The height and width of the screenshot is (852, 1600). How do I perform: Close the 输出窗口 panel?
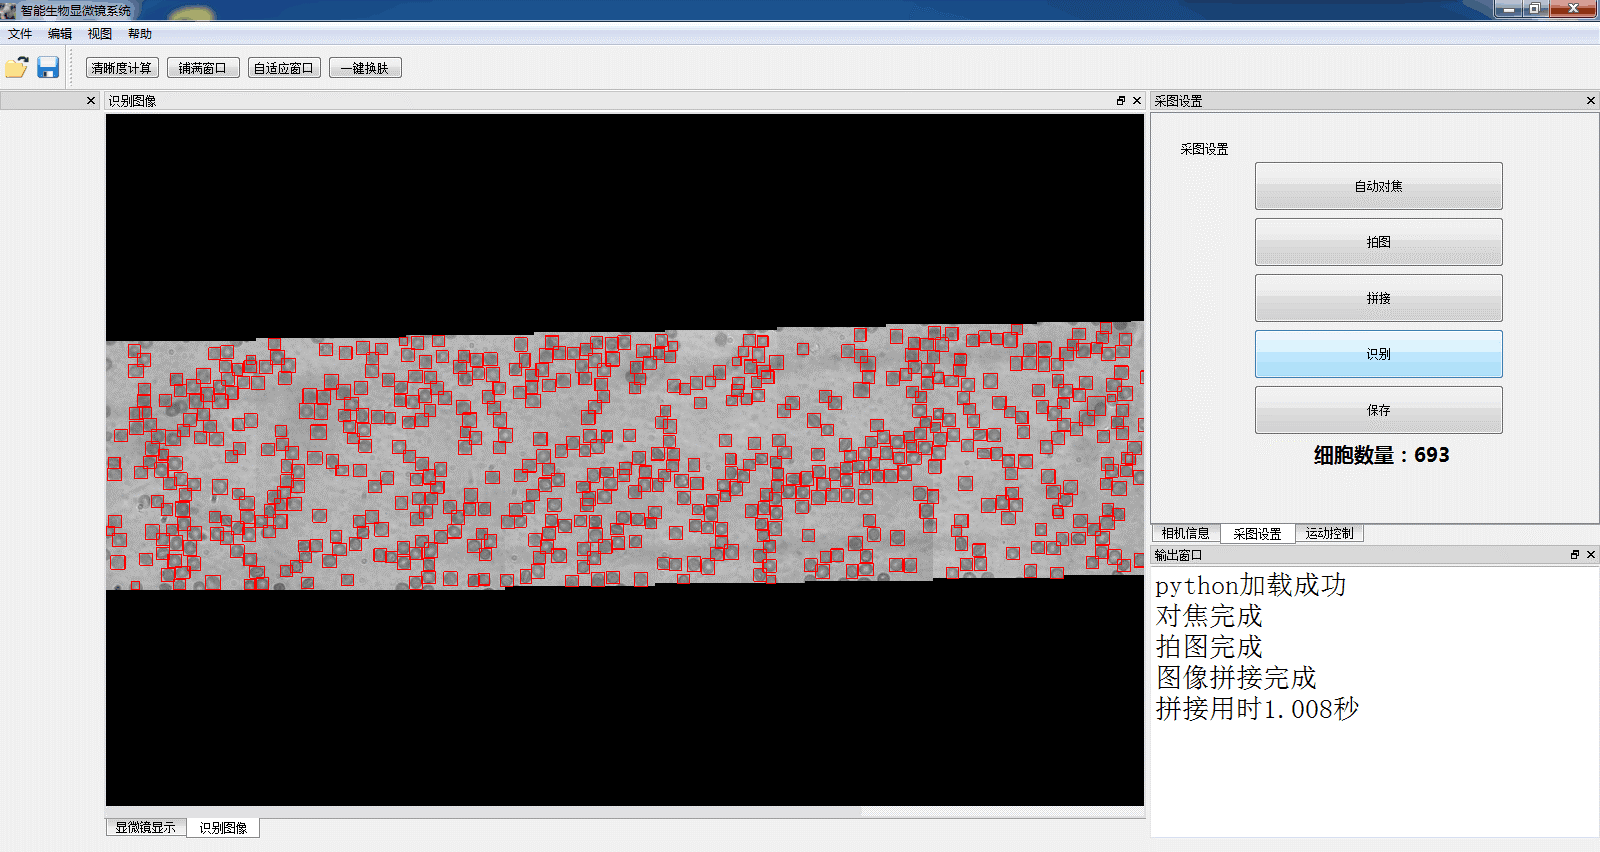click(1591, 555)
